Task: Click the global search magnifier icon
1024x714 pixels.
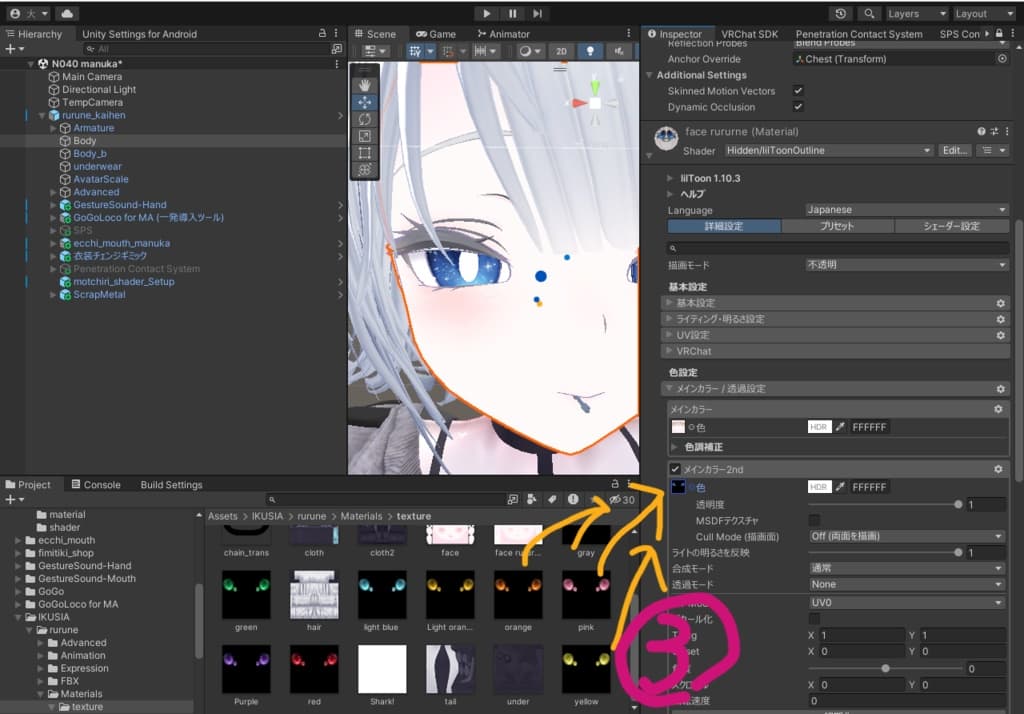Action: coord(869,13)
